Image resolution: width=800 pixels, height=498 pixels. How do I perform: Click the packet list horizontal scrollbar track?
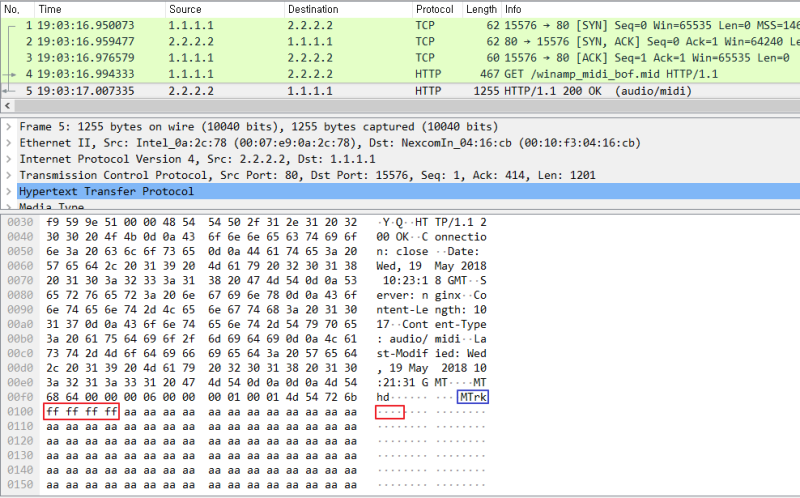[408, 106]
